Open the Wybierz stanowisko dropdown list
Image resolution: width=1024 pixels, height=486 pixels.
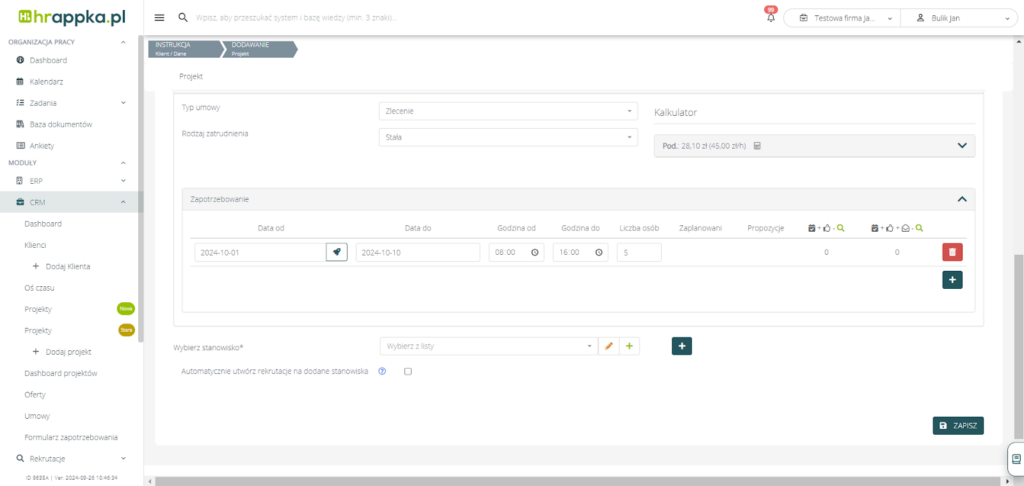487,346
